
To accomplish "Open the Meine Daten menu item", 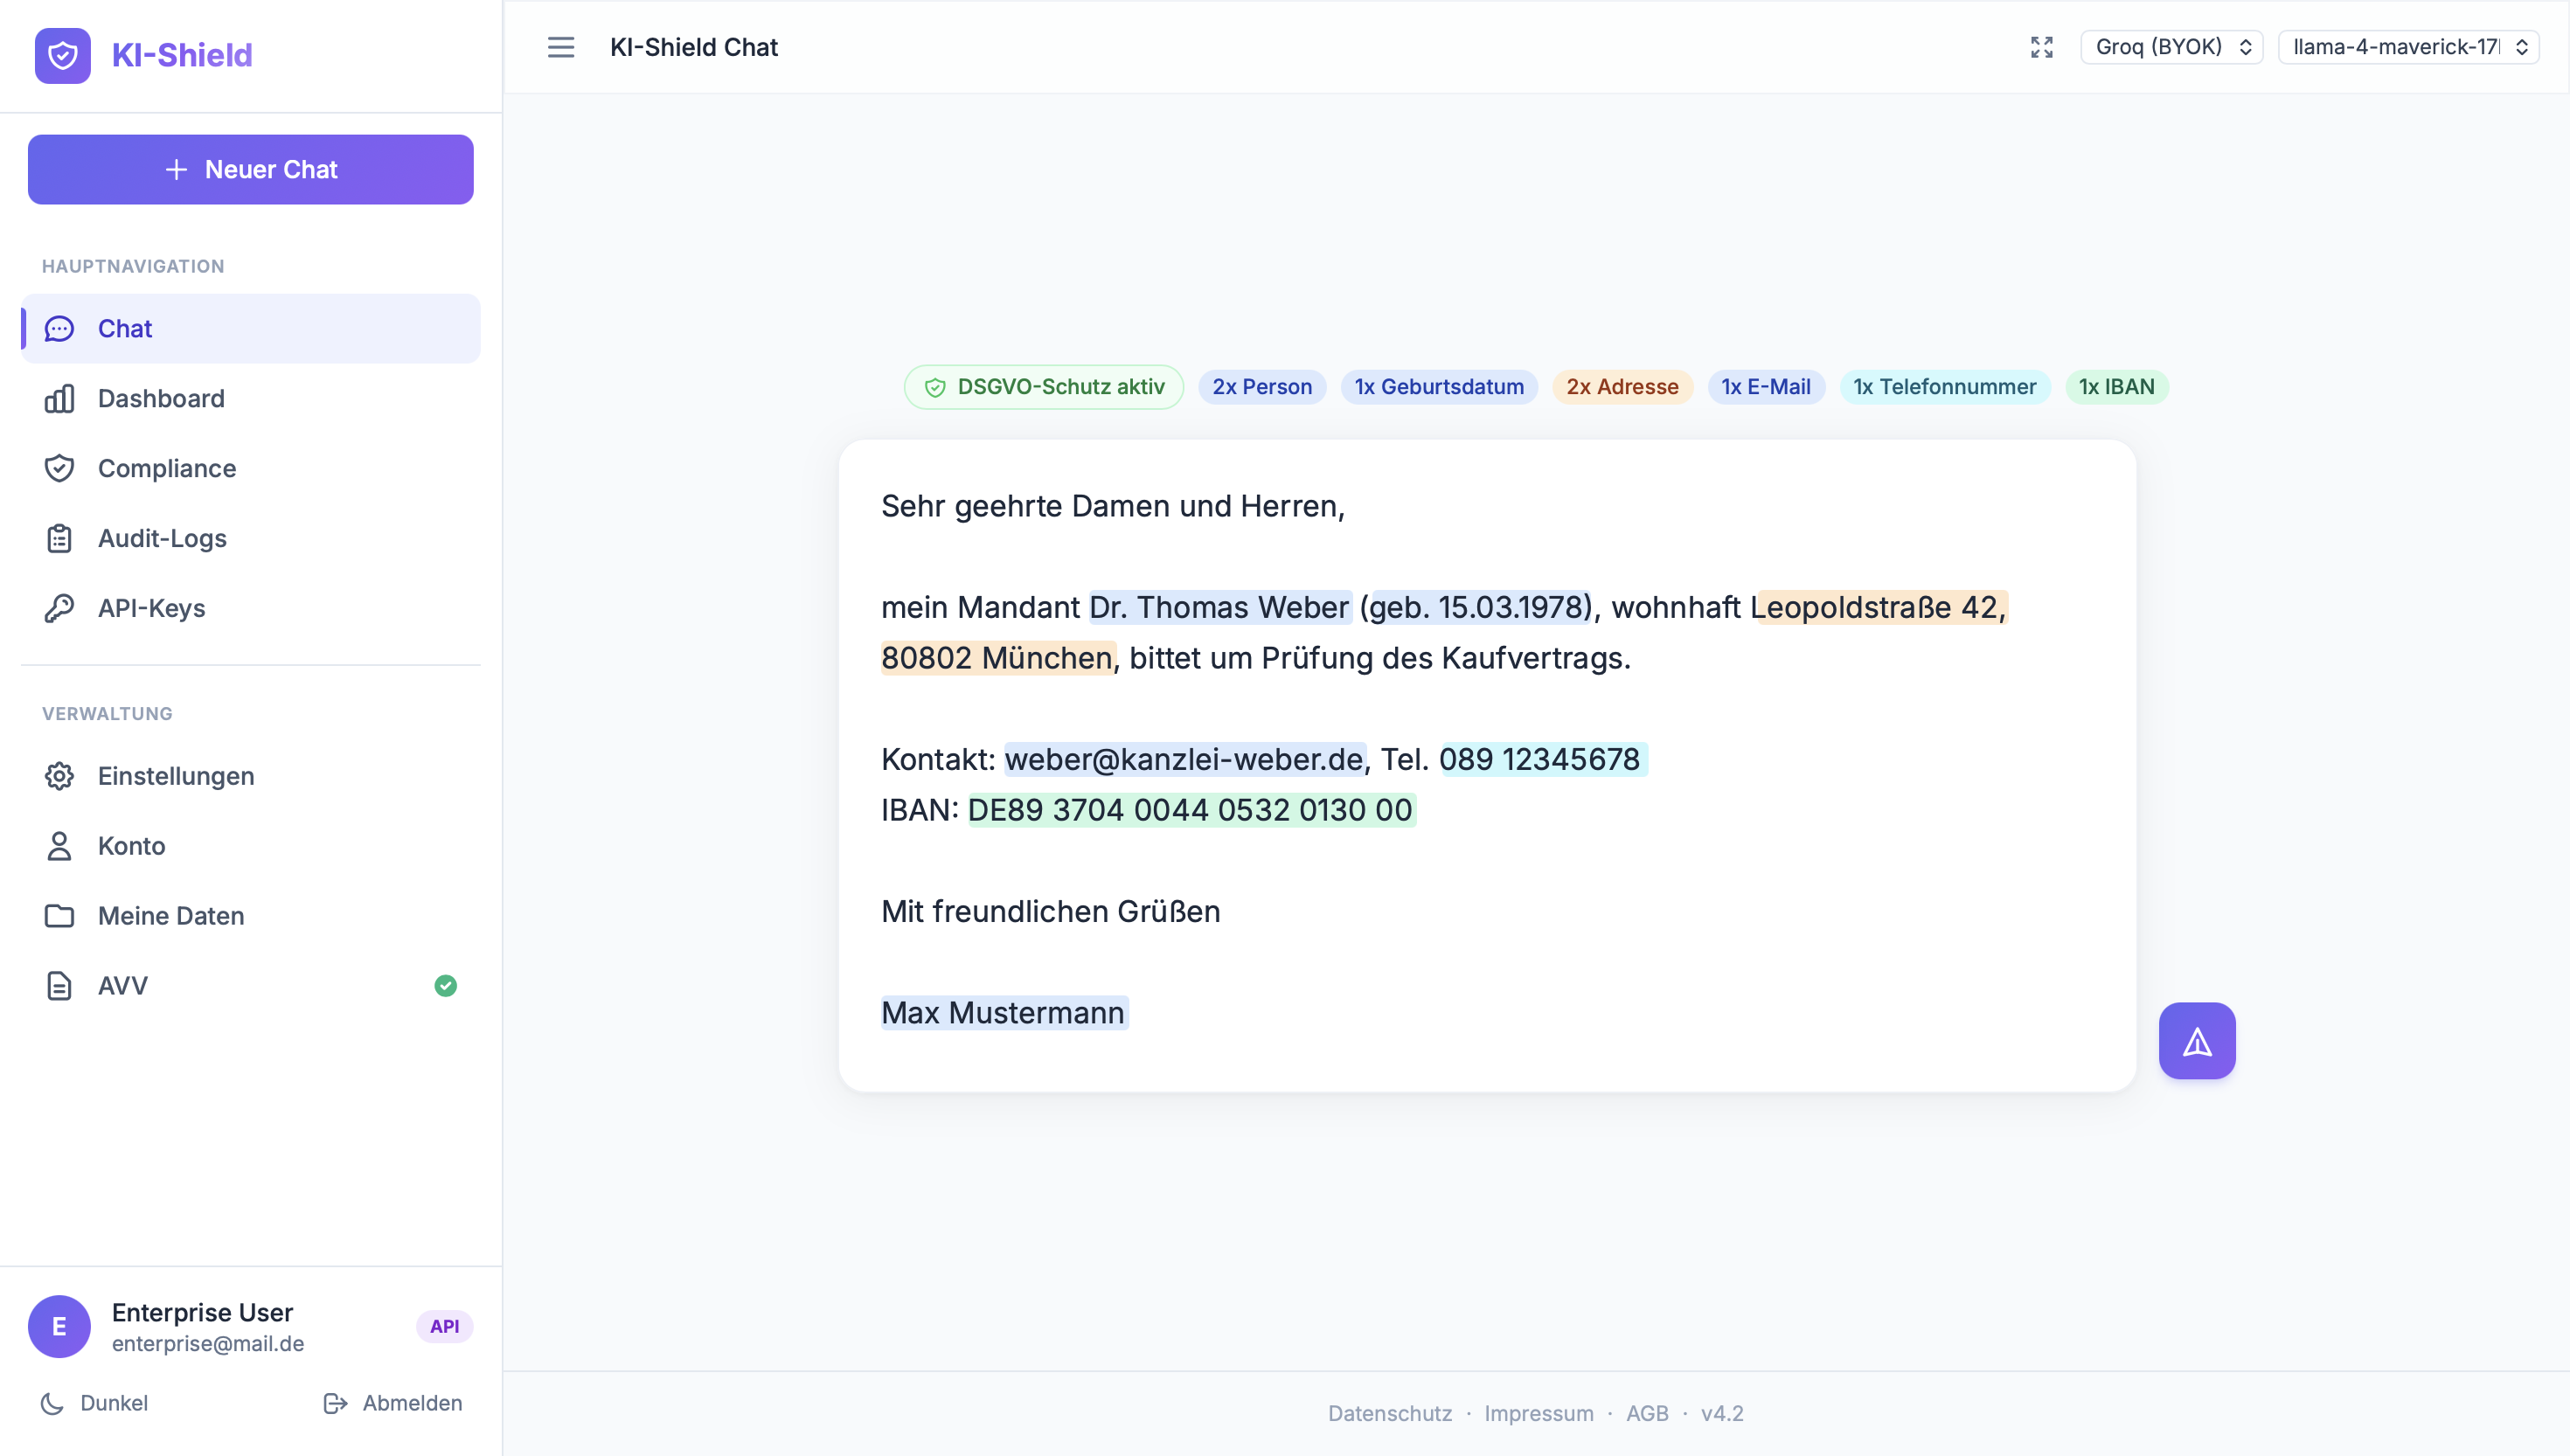I will pos(171,916).
